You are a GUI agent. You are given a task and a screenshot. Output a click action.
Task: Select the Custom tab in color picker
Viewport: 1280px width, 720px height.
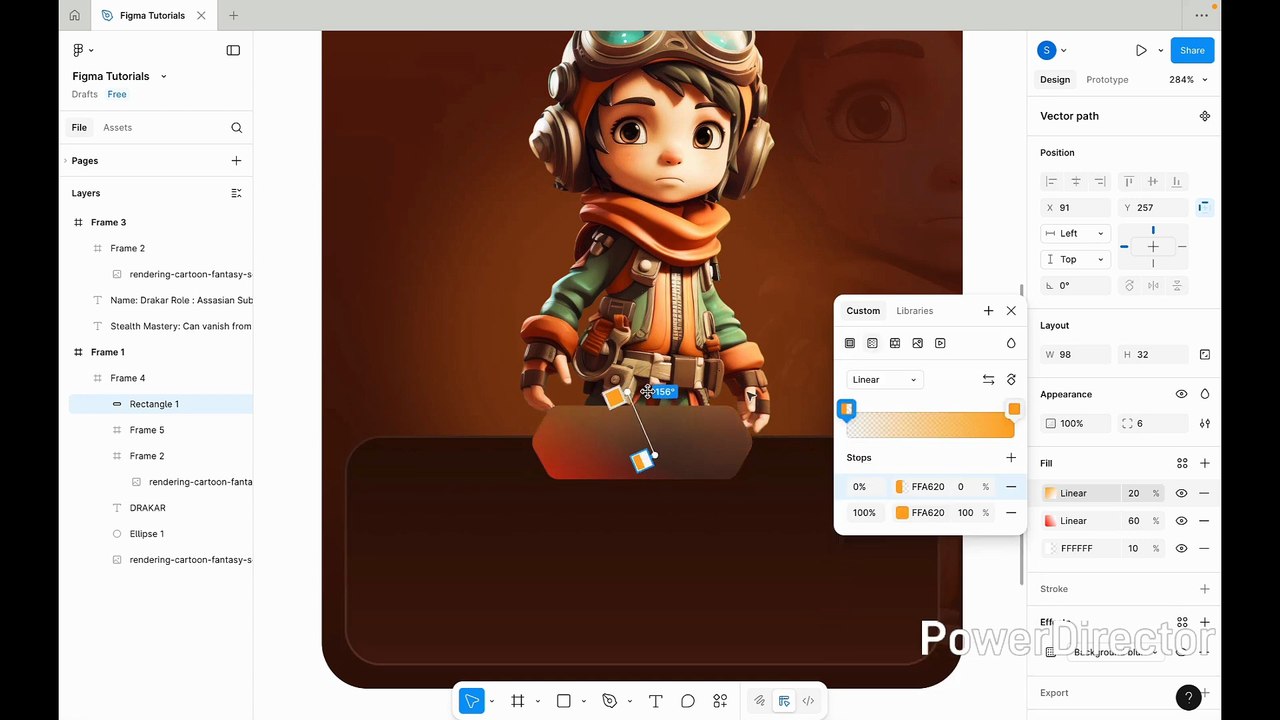point(863,311)
